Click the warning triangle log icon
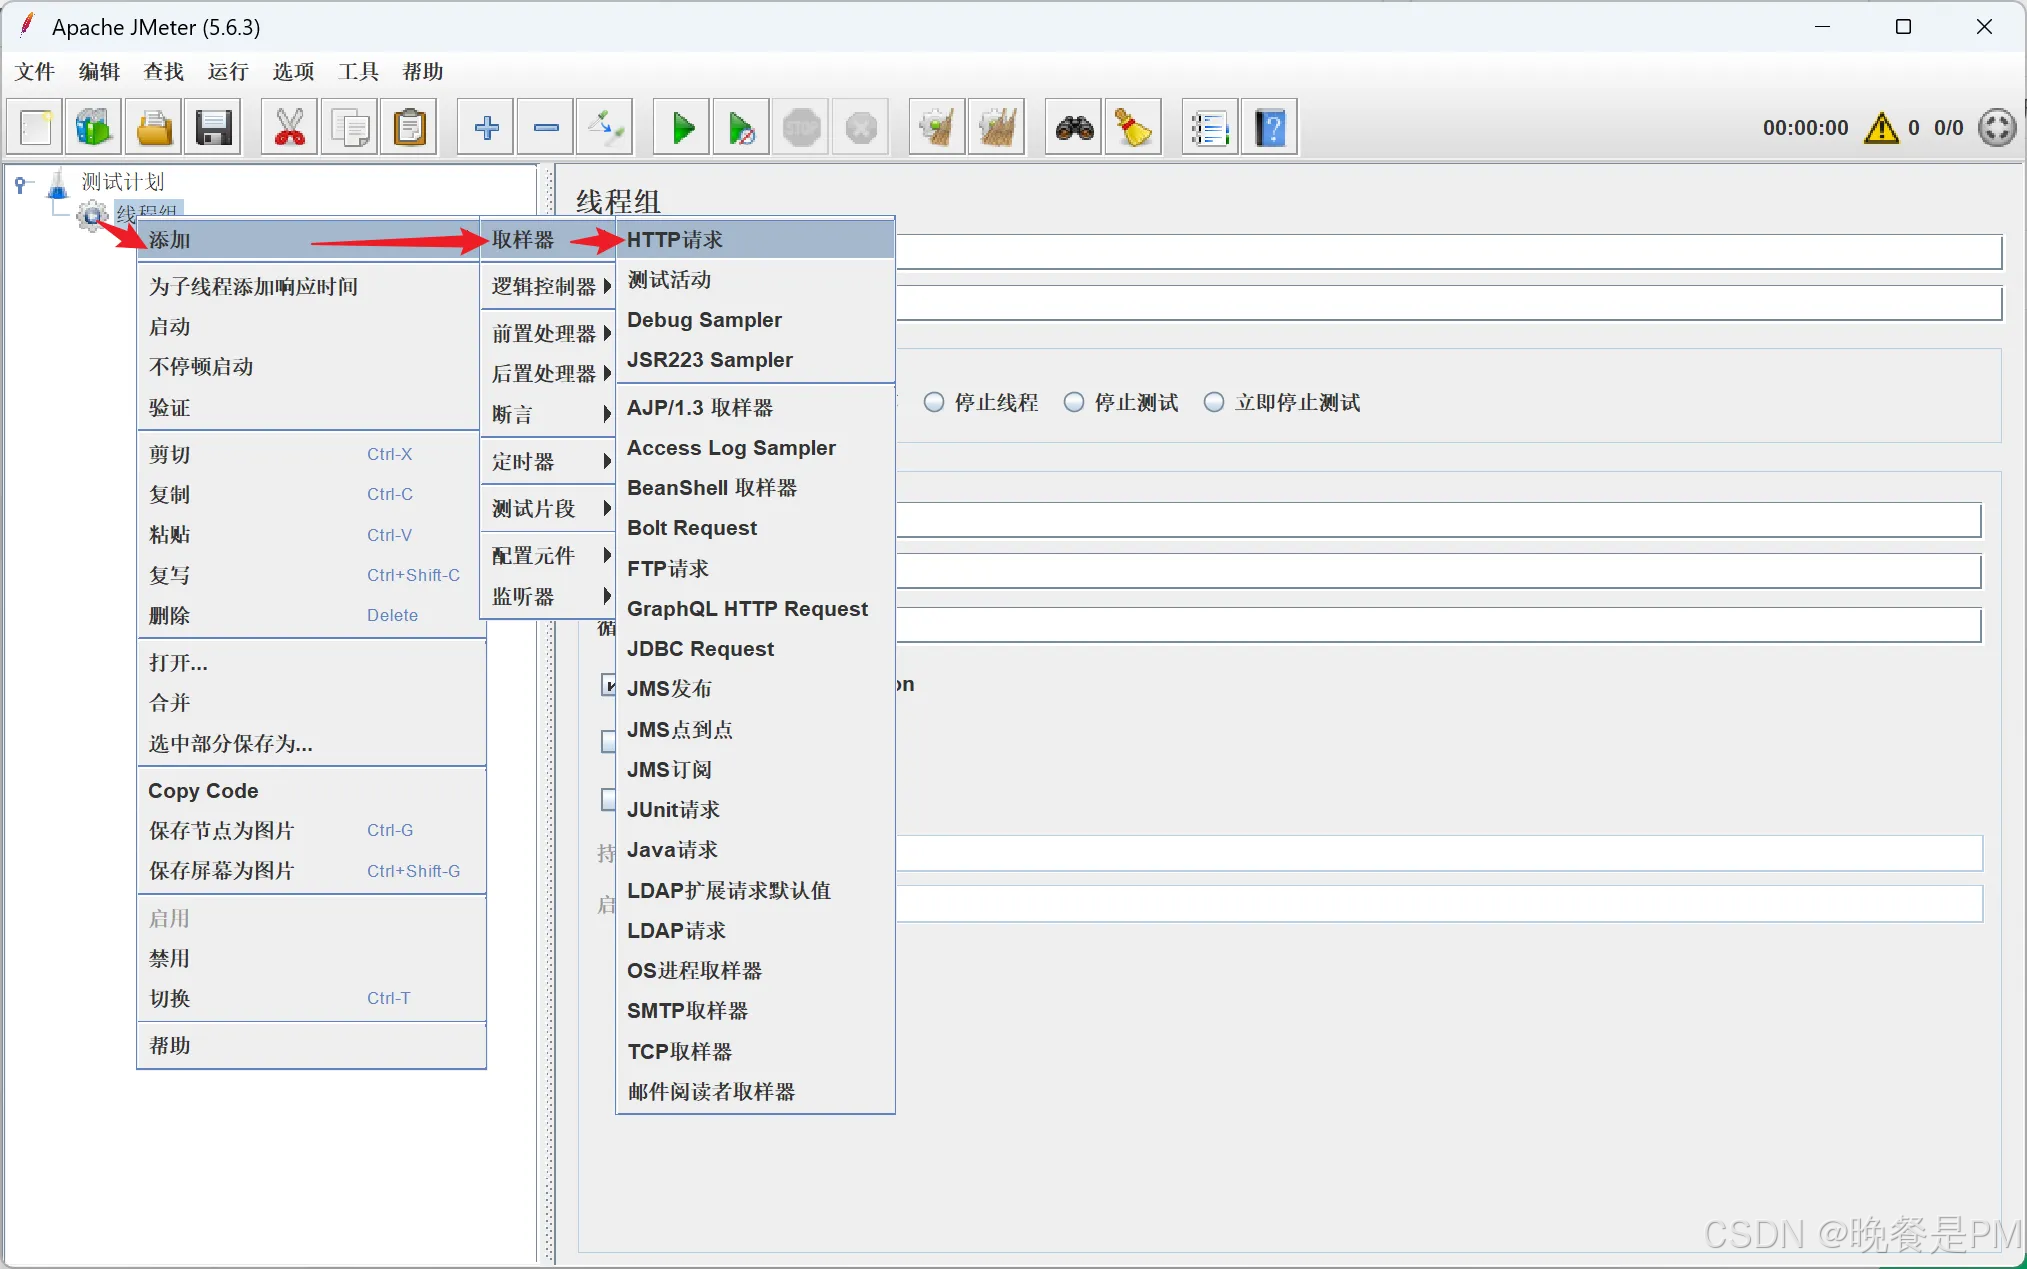 (x=1881, y=128)
